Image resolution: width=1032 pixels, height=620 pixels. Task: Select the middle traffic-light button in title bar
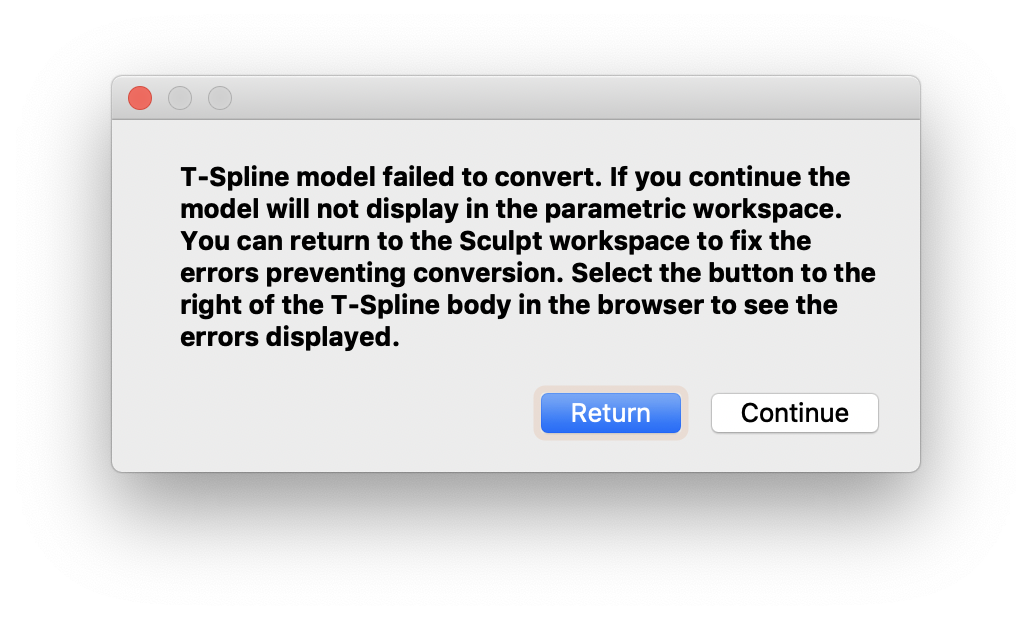(180, 98)
